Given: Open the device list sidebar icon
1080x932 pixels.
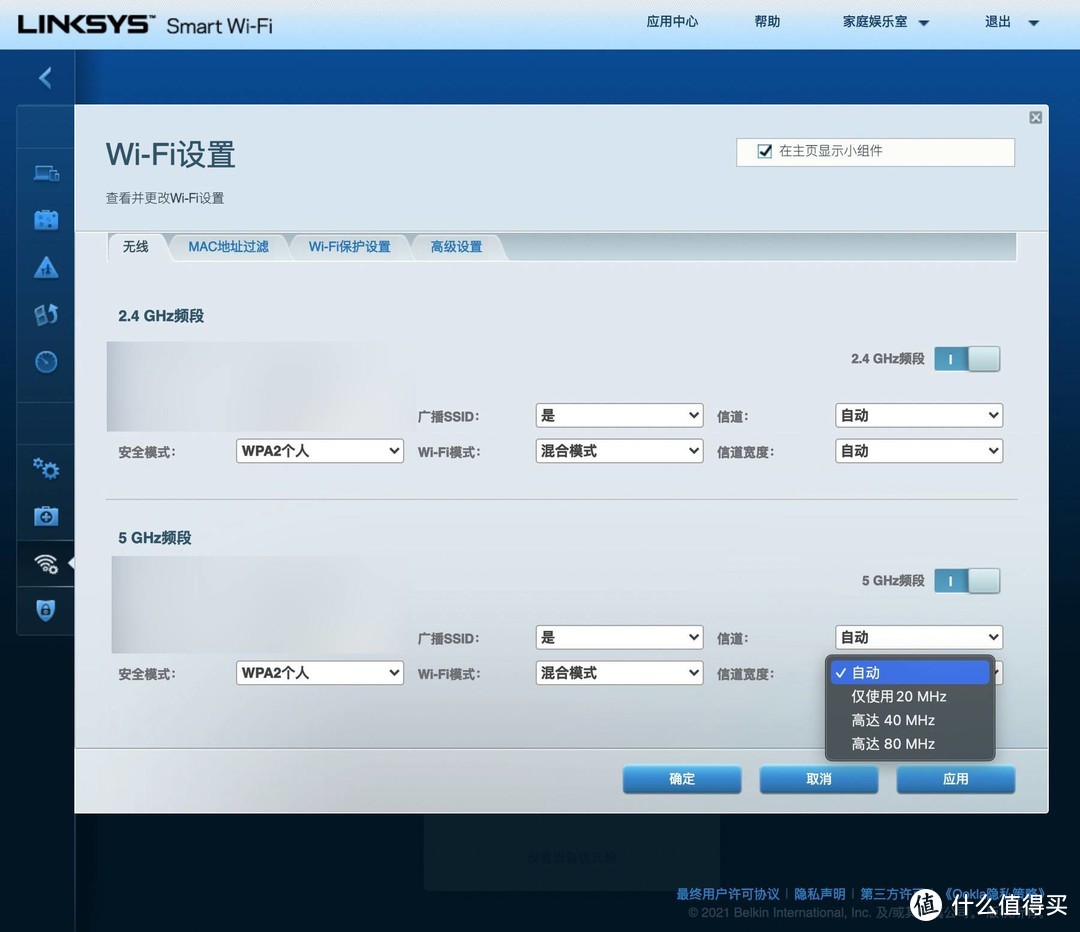Looking at the screenshot, I should (45, 172).
